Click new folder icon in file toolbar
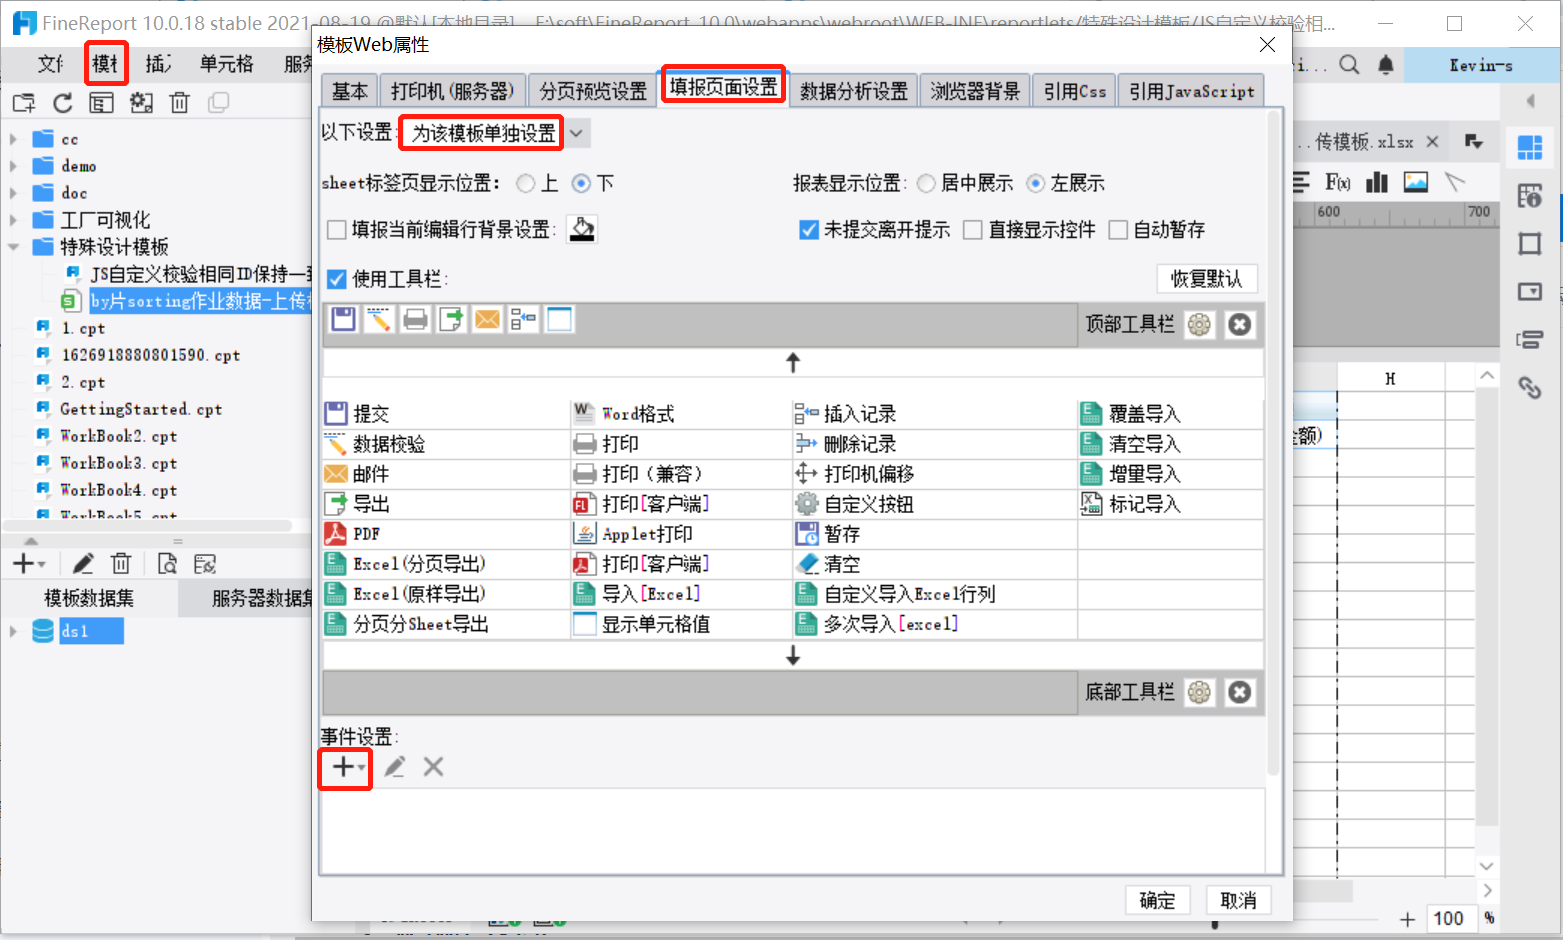 [x=24, y=103]
